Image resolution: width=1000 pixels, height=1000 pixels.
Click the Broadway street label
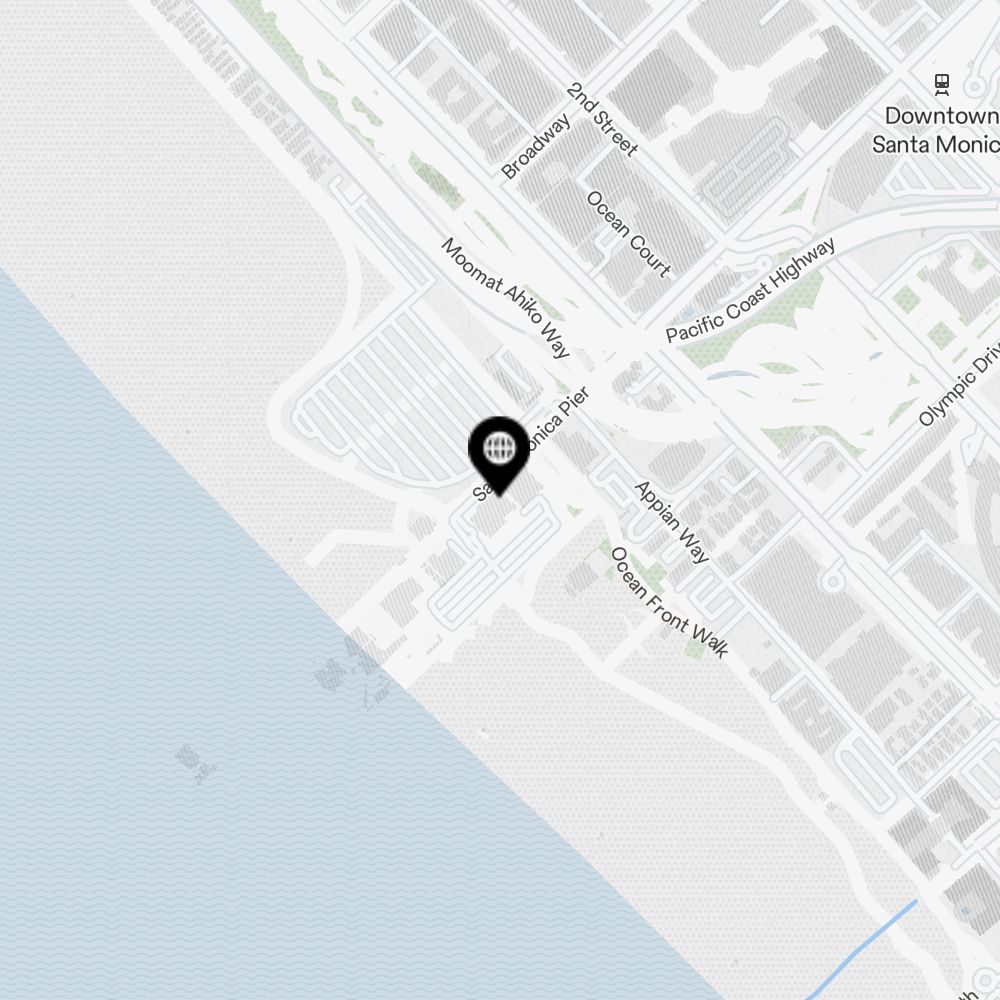[535, 147]
